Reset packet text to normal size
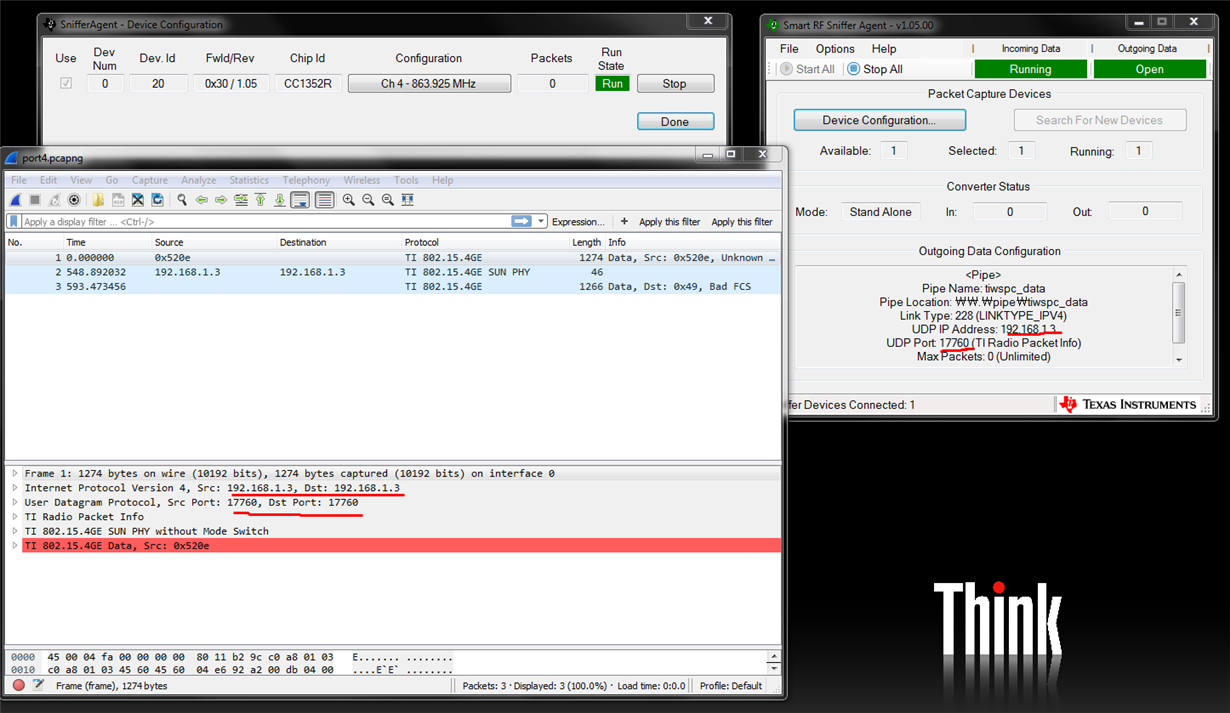Screen dimensions: 1230x713 point(388,200)
